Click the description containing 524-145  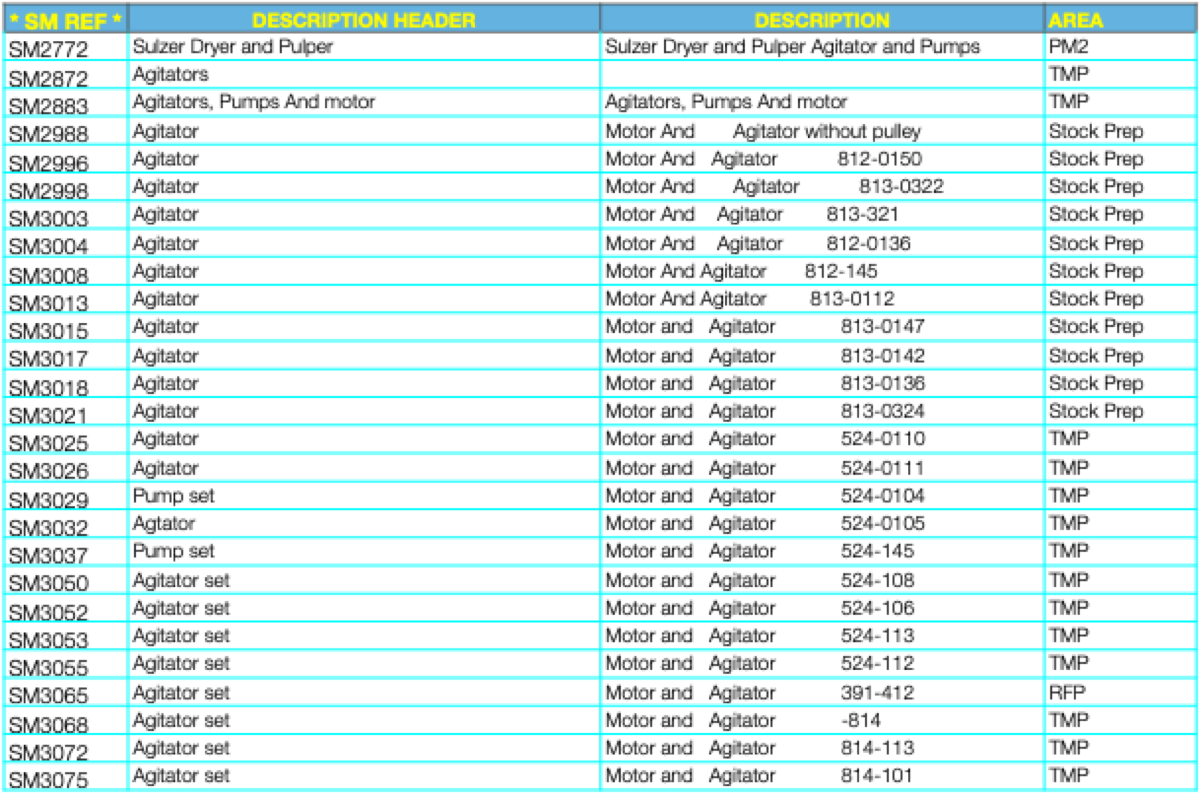tap(822, 551)
